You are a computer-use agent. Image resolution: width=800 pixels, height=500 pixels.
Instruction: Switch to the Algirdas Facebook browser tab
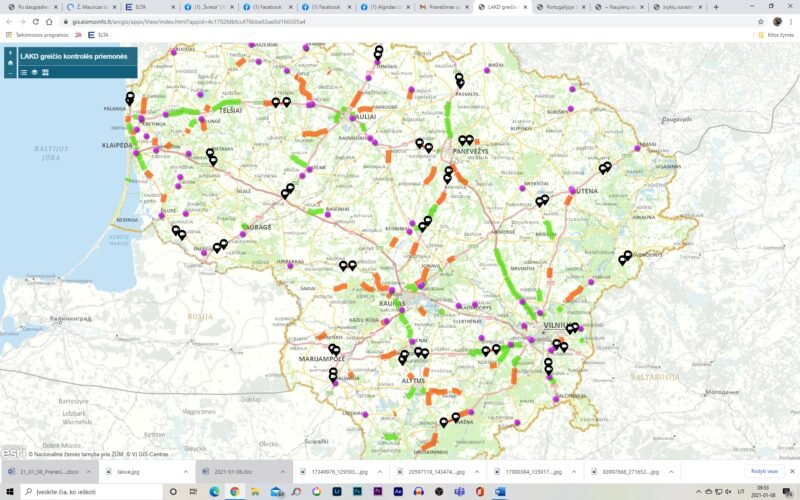(383, 7)
